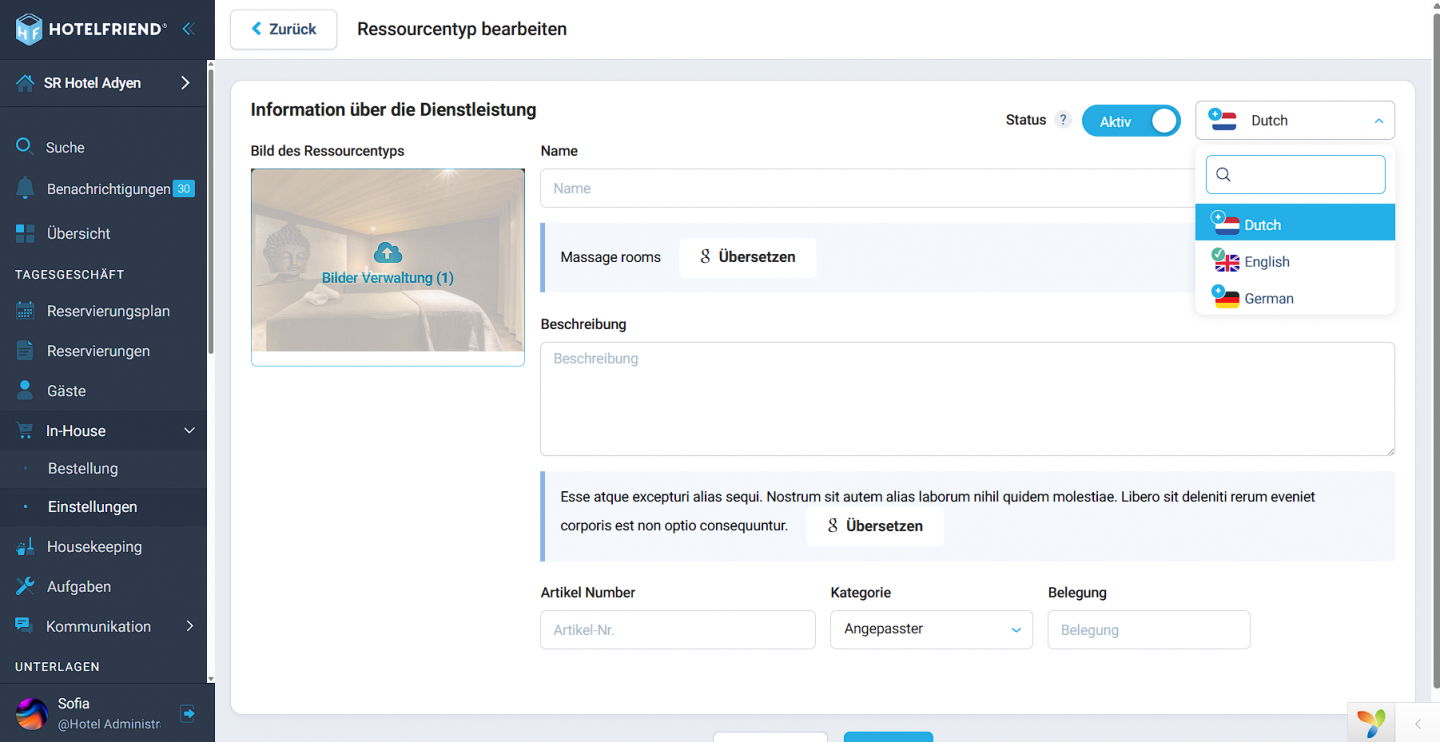Image resolution: width=1440 pixels, height=742 pixels.
Task: Click the Benachrichtigungen bell icon
Action: click(x=25, y=189)
